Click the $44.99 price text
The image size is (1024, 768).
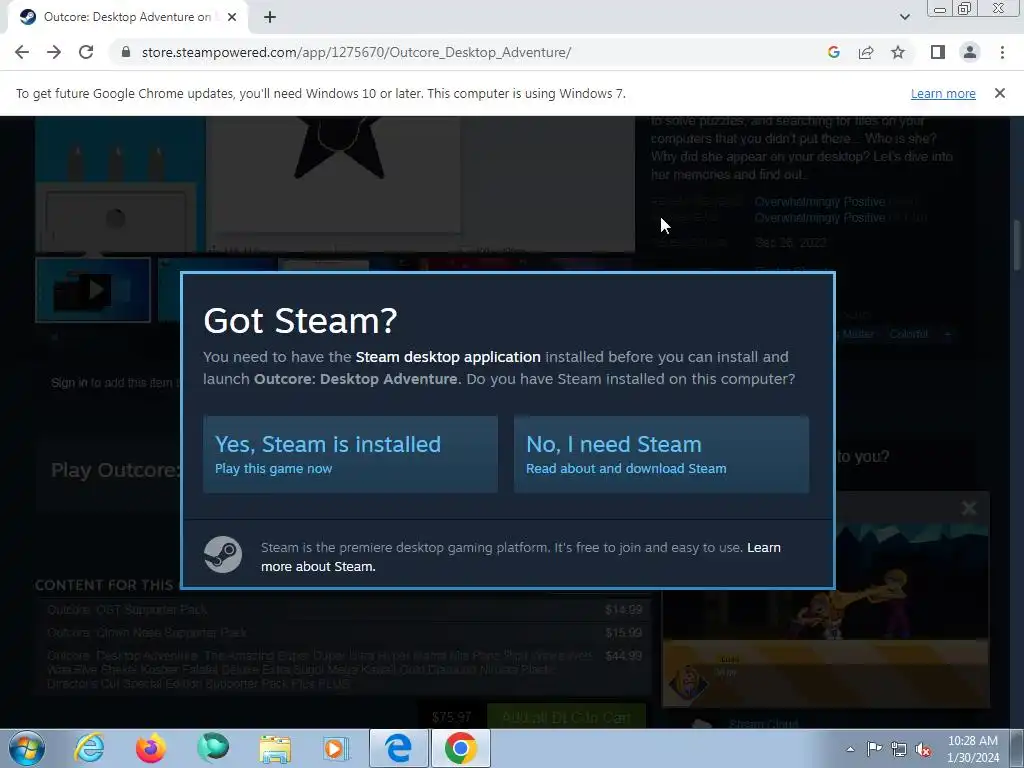pyautogui.click(x=623, y=656)
